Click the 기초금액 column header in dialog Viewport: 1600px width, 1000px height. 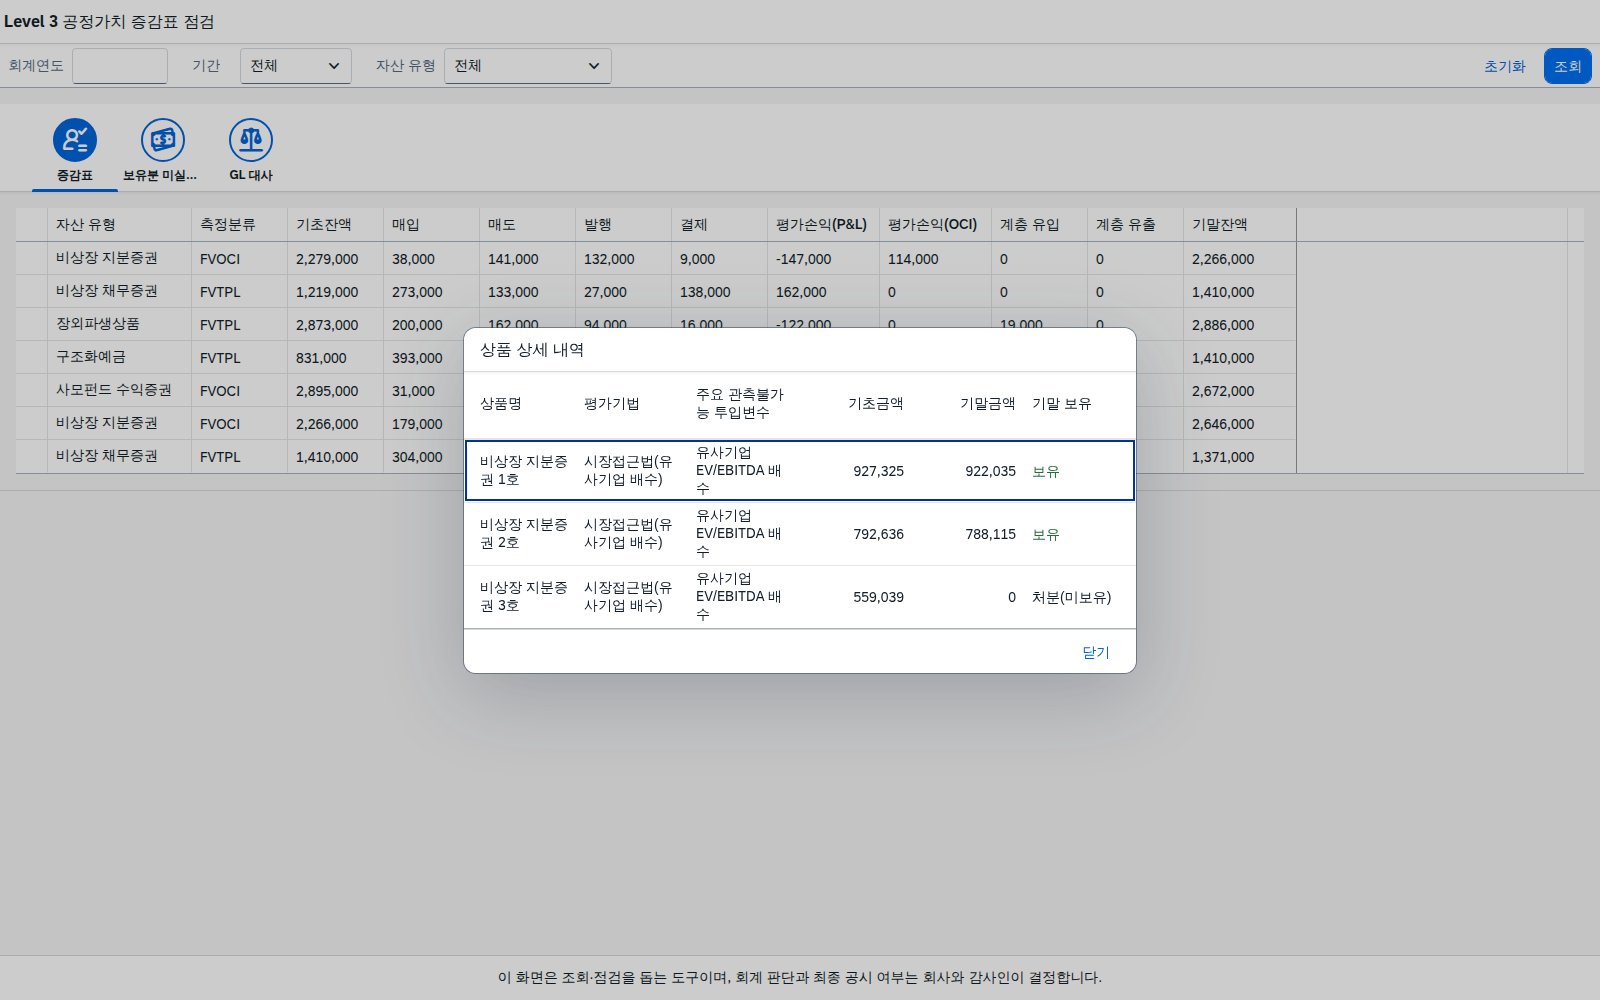point(876,404)
